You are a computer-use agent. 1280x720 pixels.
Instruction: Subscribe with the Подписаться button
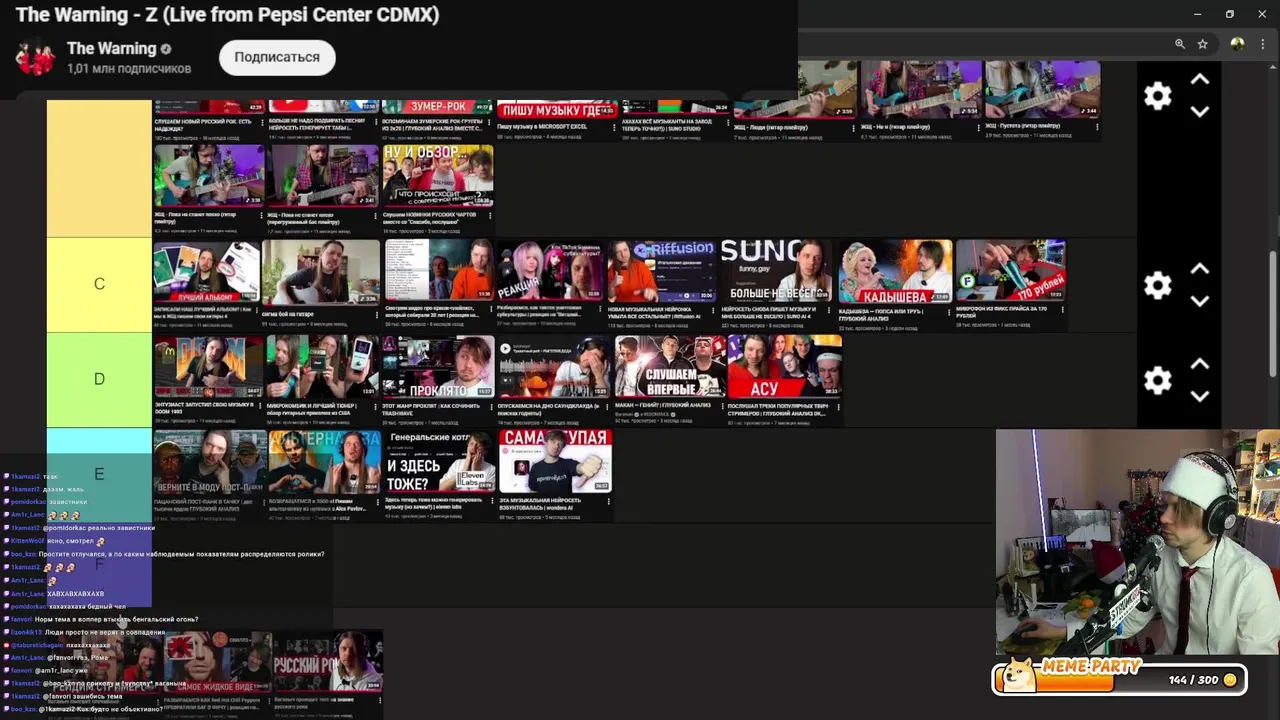[x=277, y=57]
